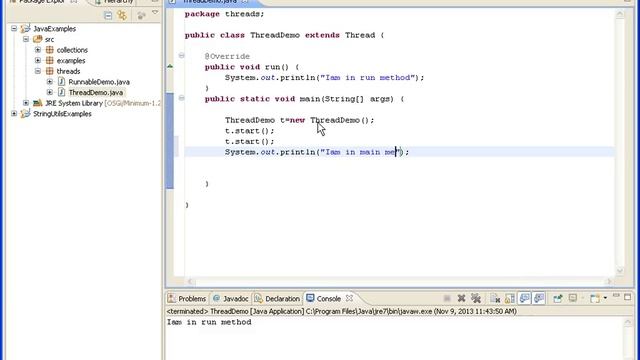
Task: Click the focus task icon in Package Explorer
Action: point(141,16)
